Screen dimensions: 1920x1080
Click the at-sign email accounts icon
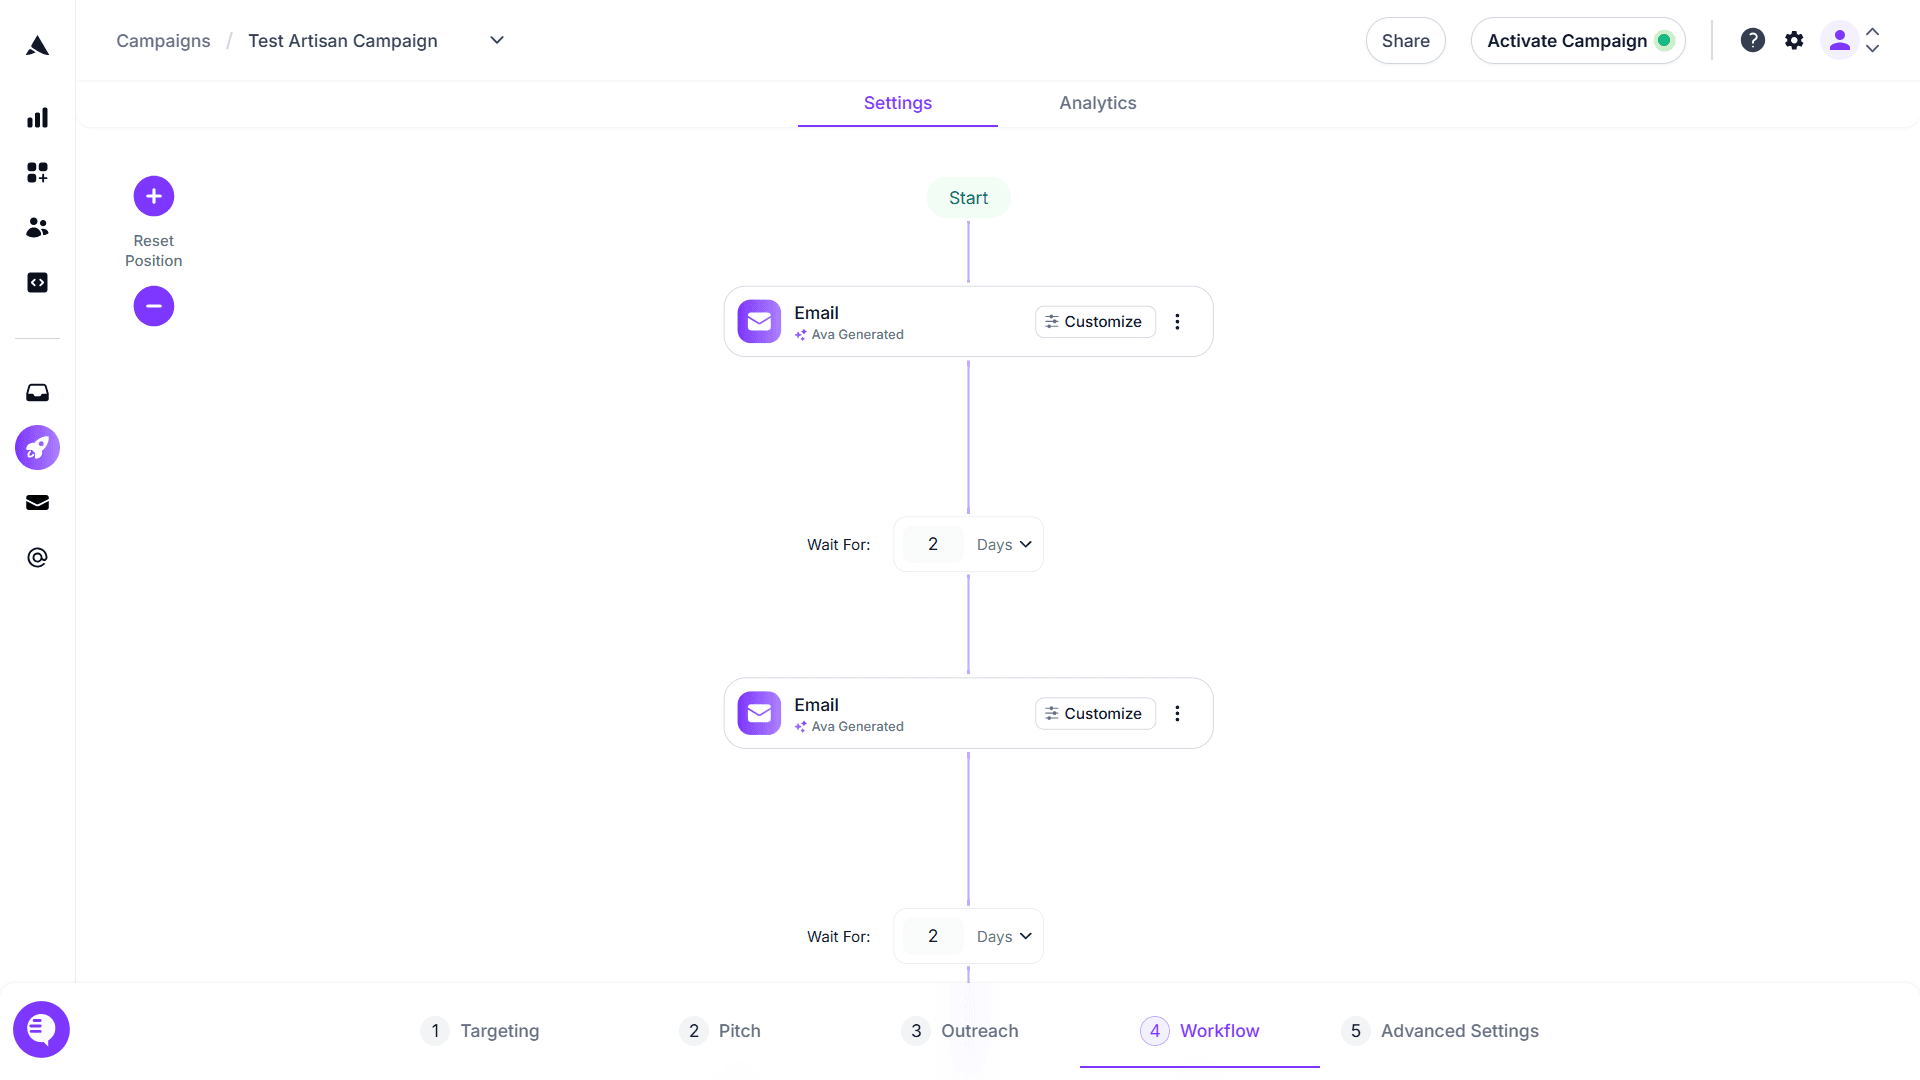tap(37, 558)
